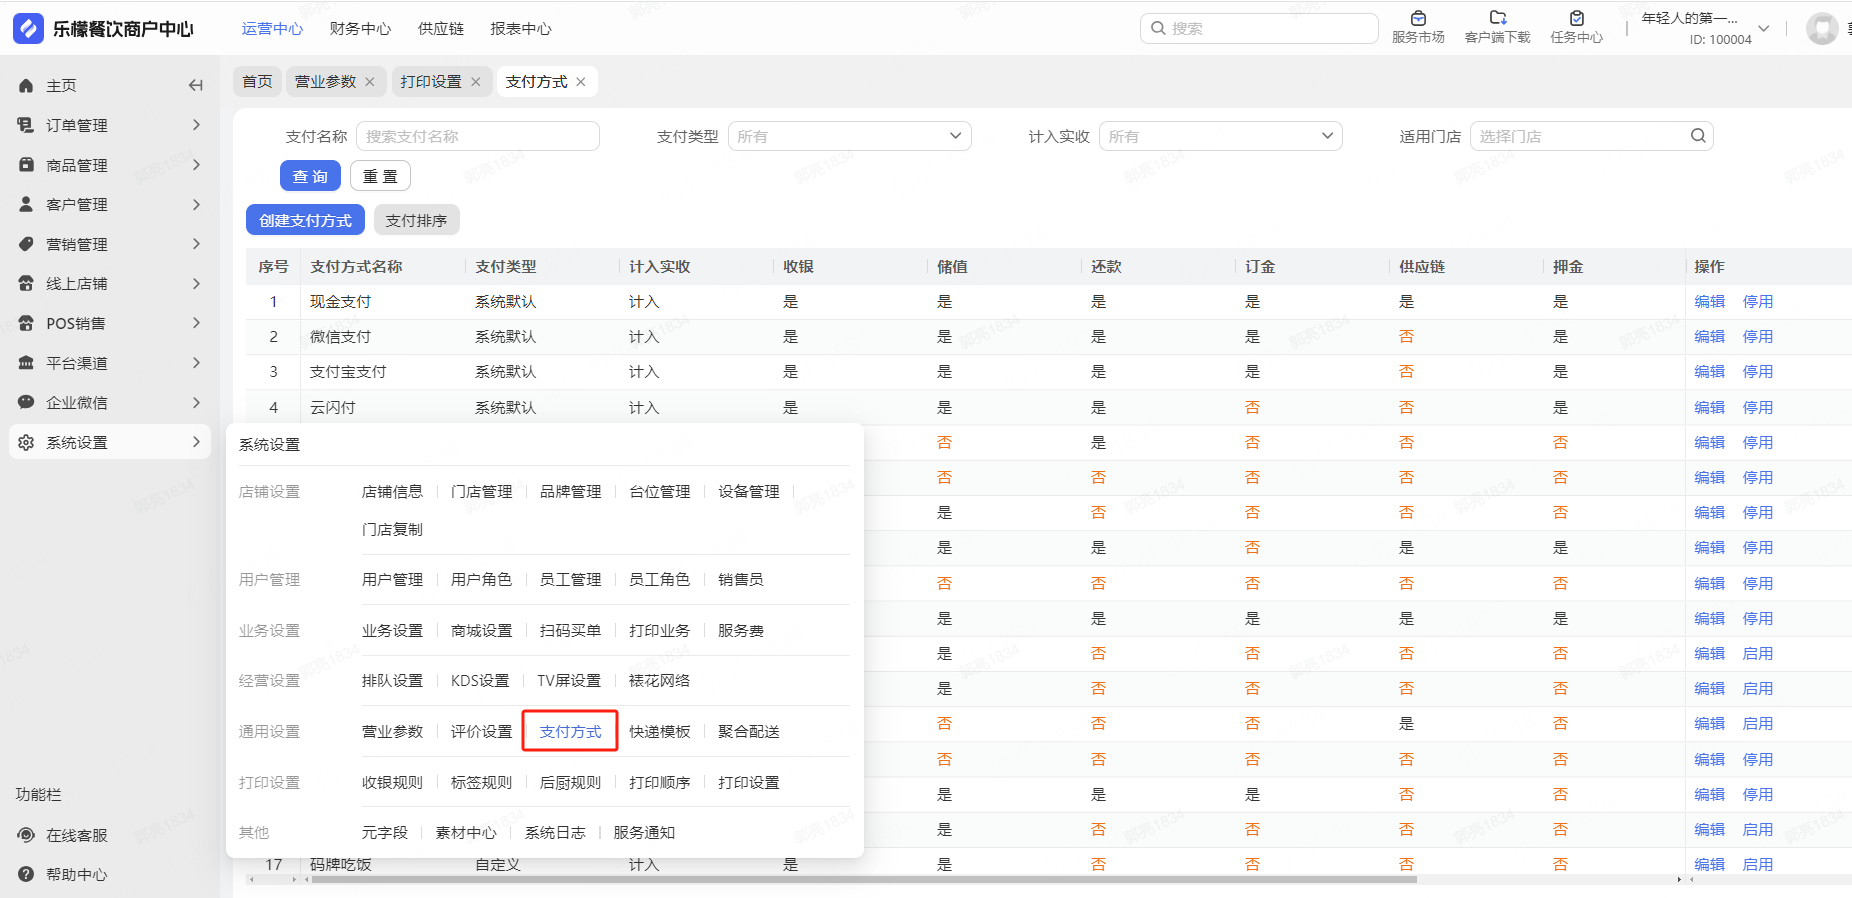Switch to 报表中心 top menu
The image size is (1852, 898).
coord(521,29)
